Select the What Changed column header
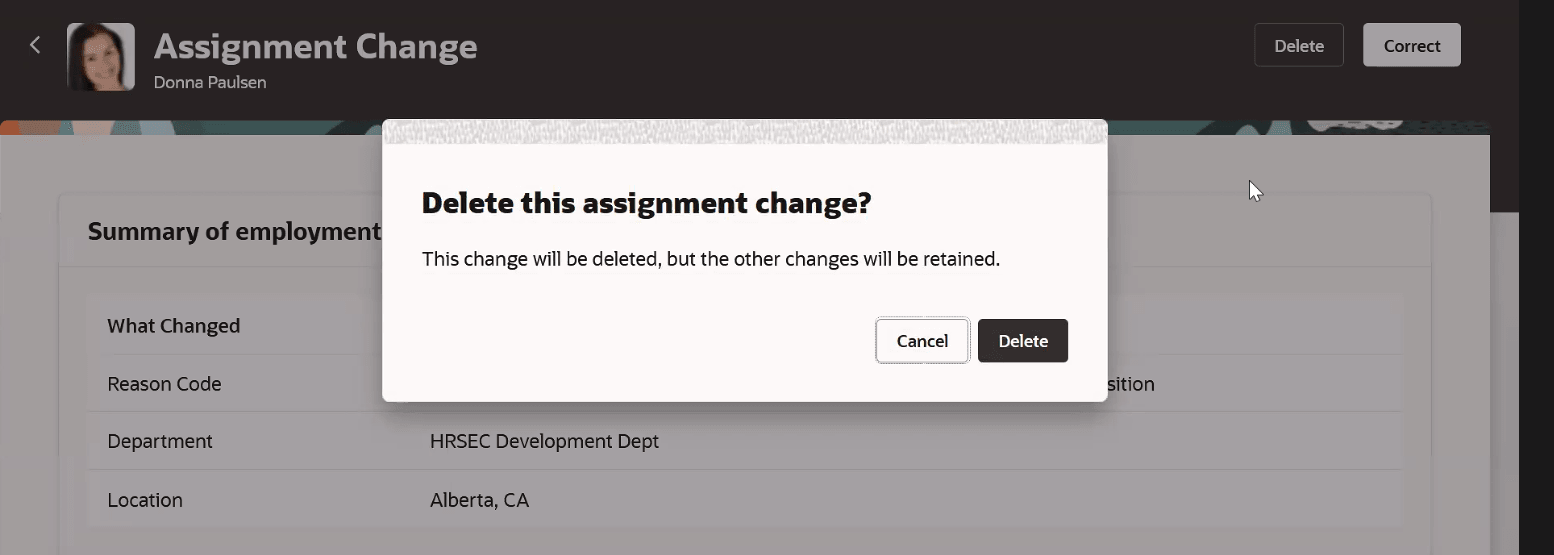Viewport: 1554px width, 555px height. pos(173,326)
